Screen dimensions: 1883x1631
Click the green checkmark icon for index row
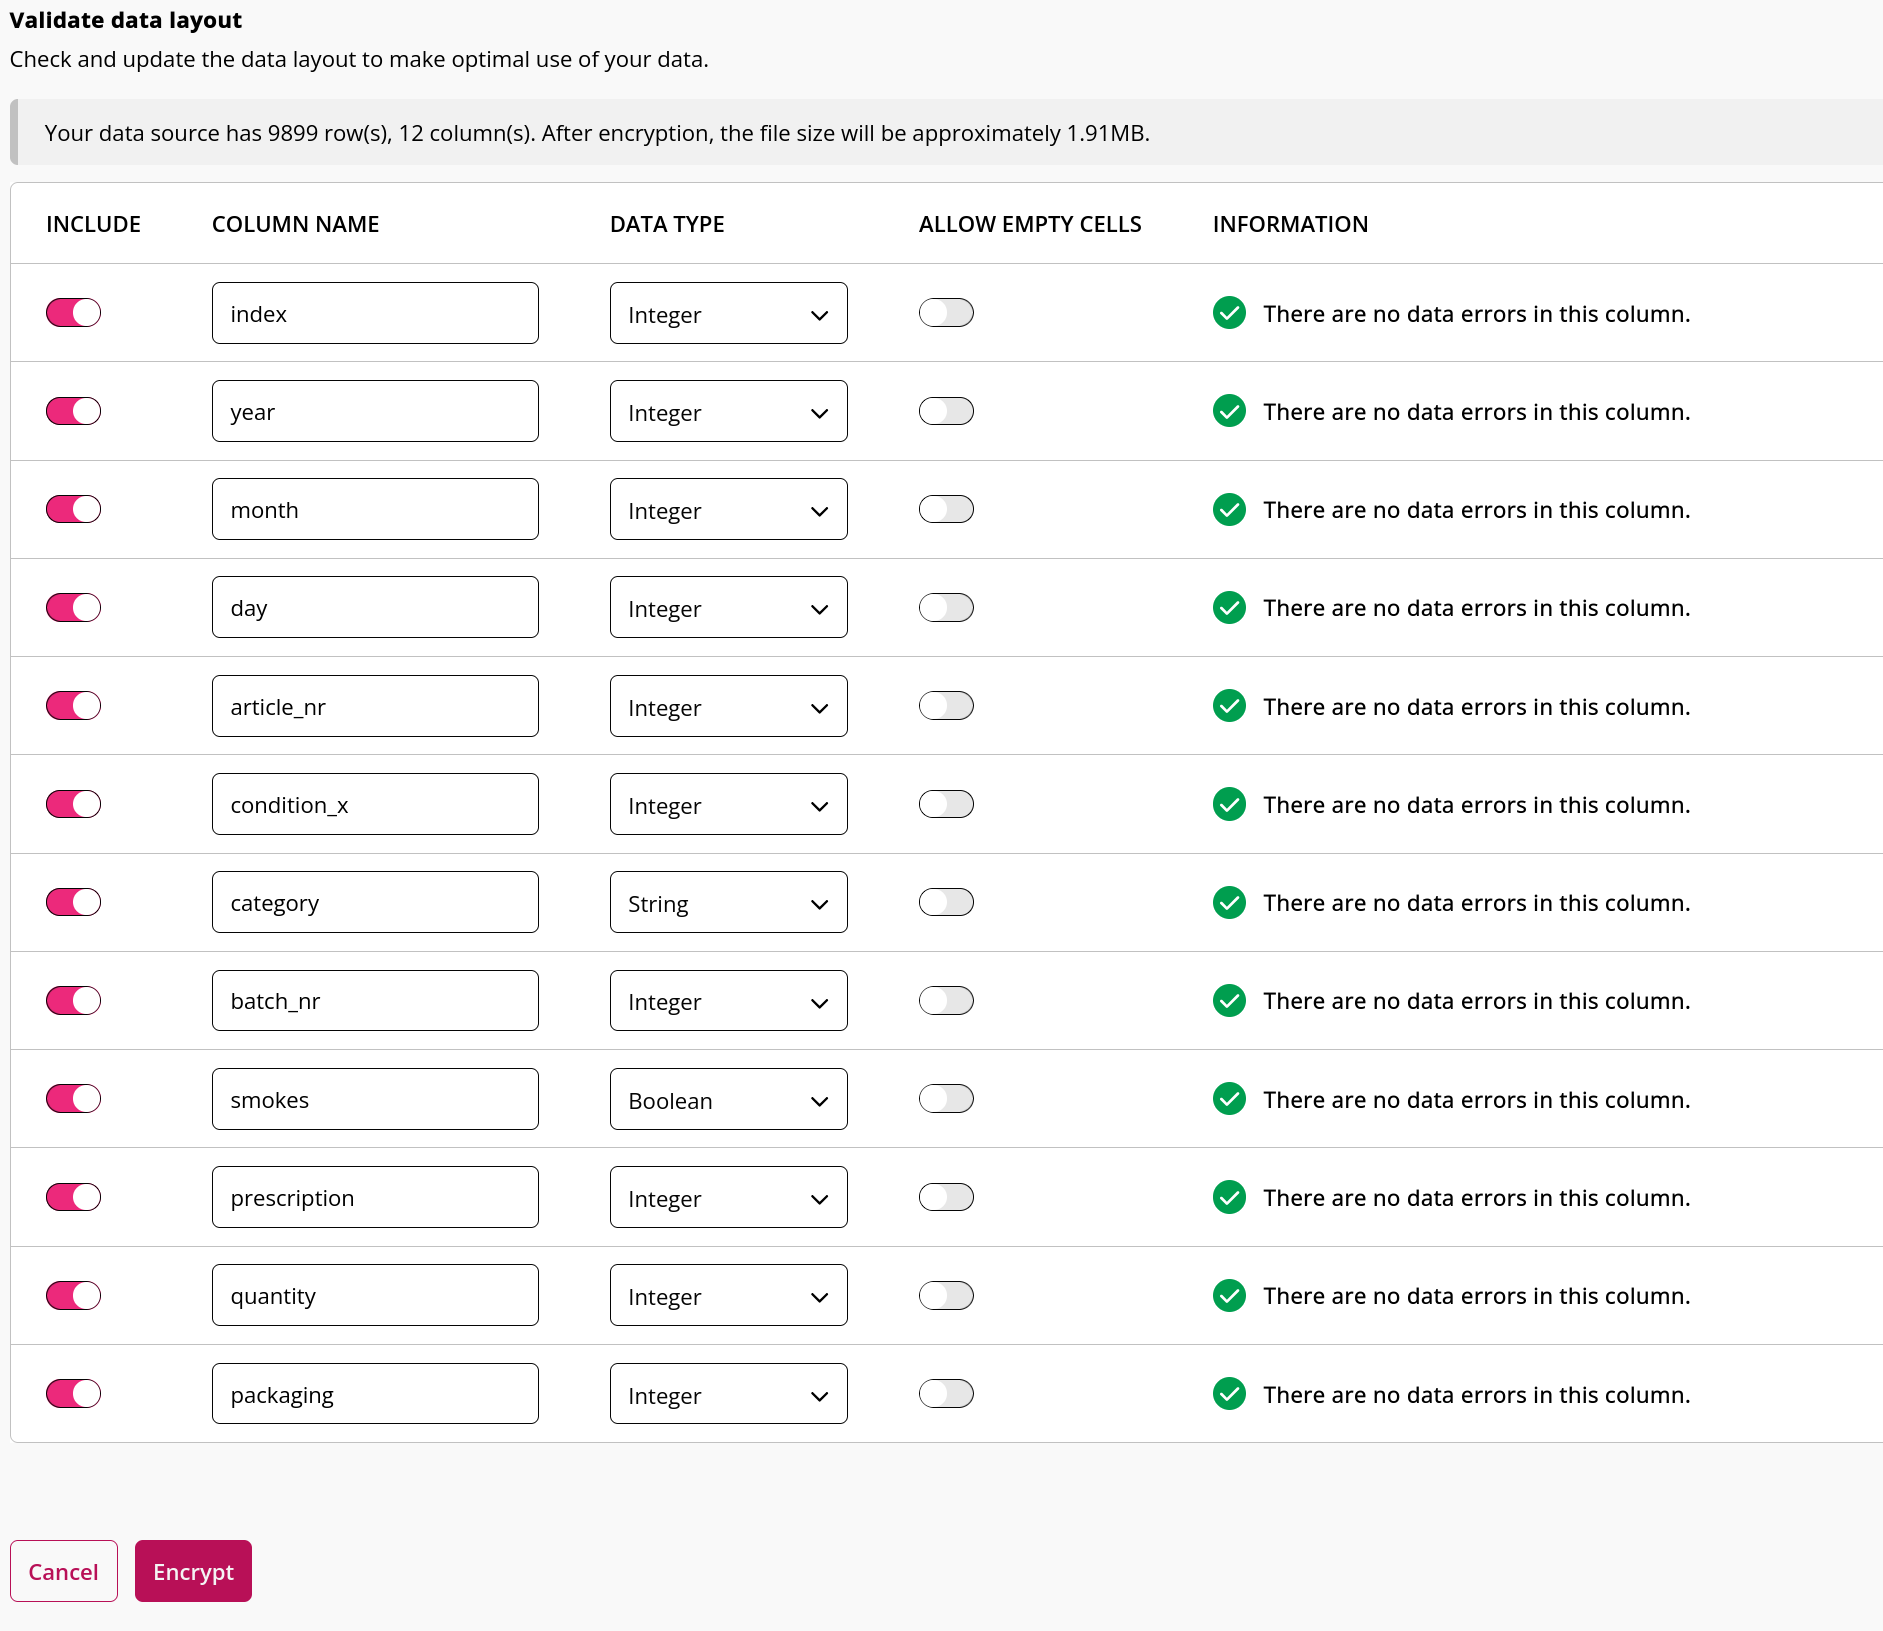[1229, 313]
